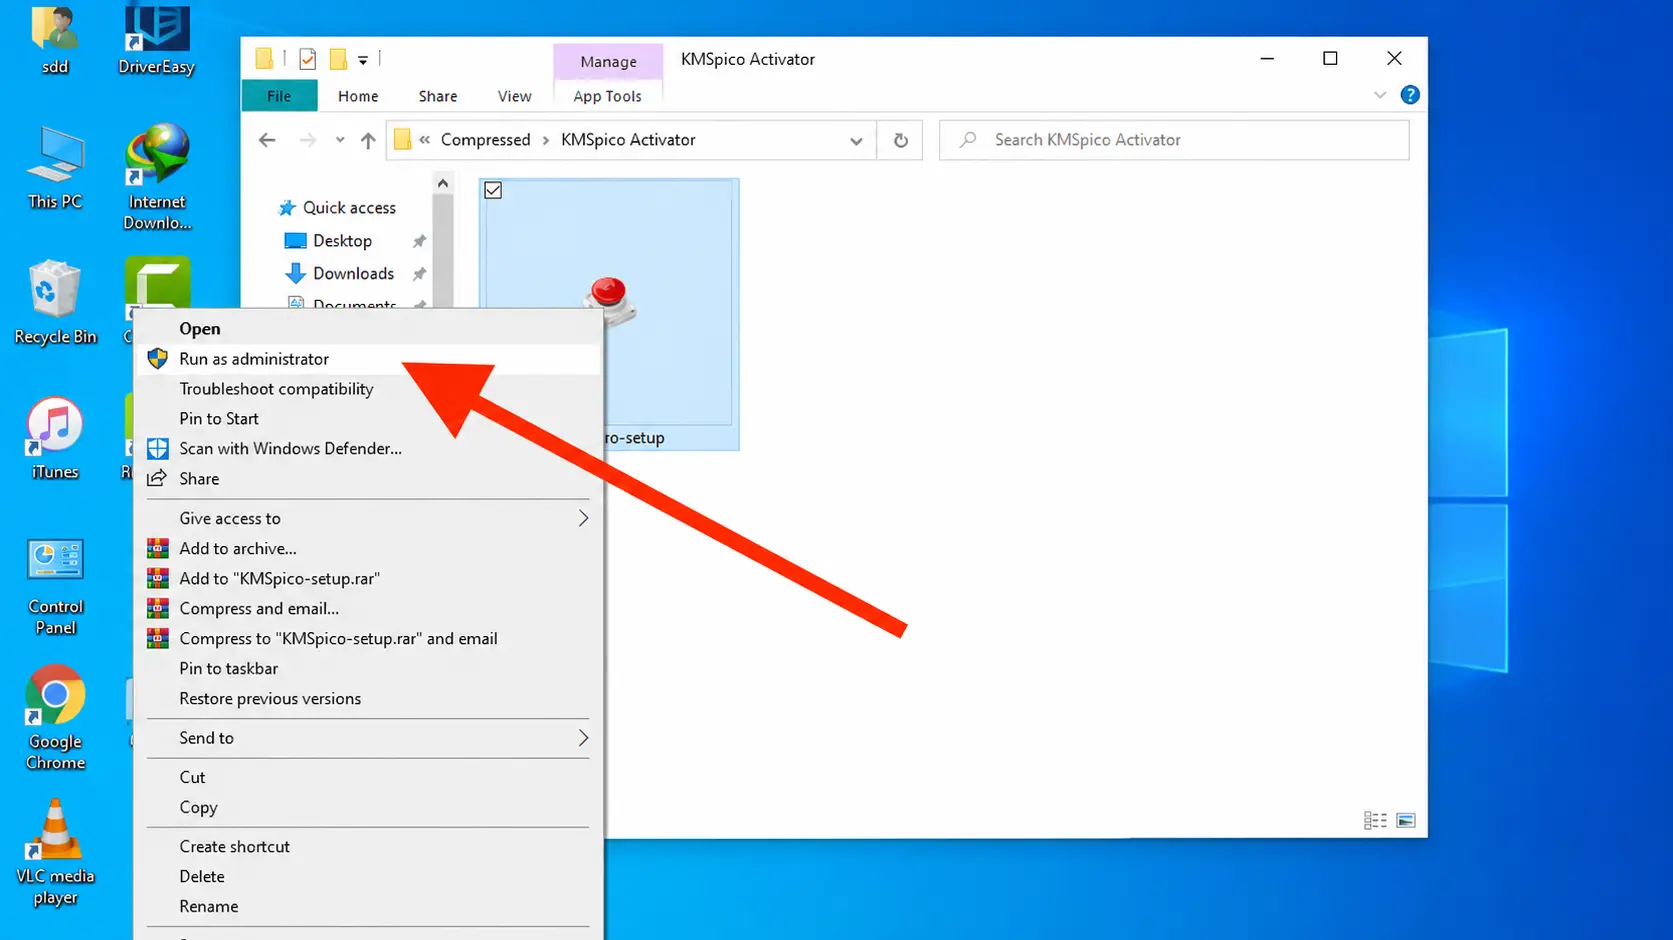Open the File tab
The height and width of the screenshot is (940, 1673).
pos(279,96)
